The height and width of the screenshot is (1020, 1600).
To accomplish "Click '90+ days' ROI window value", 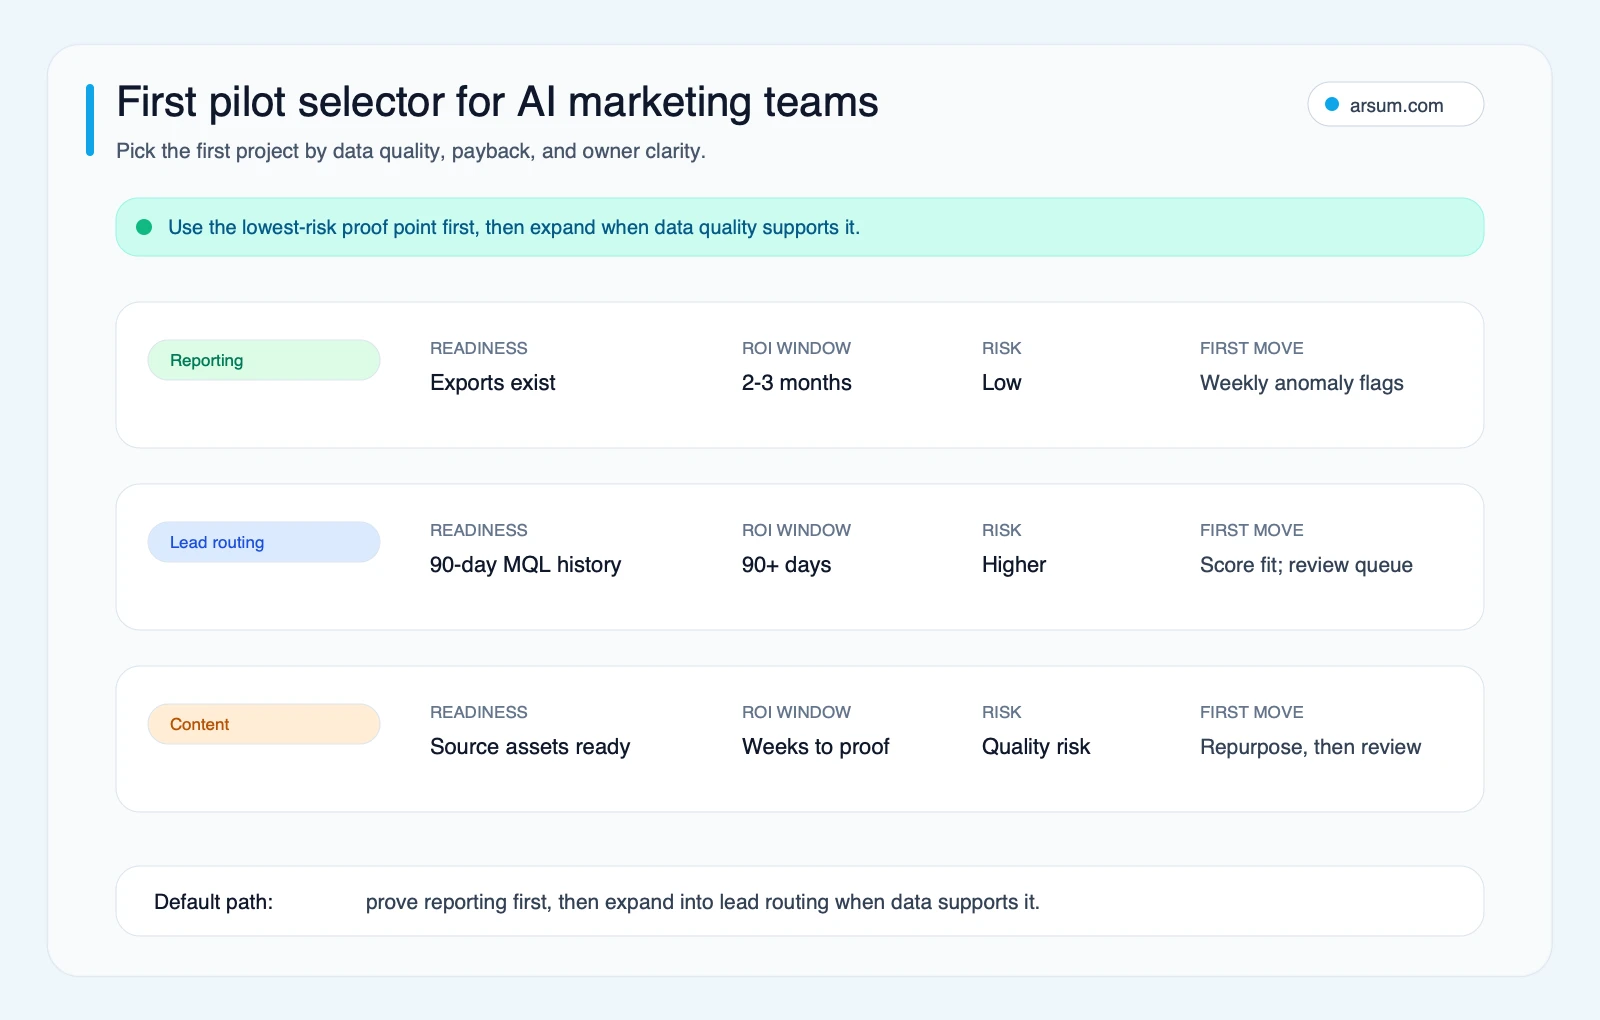I will click(x=787, y=565).
